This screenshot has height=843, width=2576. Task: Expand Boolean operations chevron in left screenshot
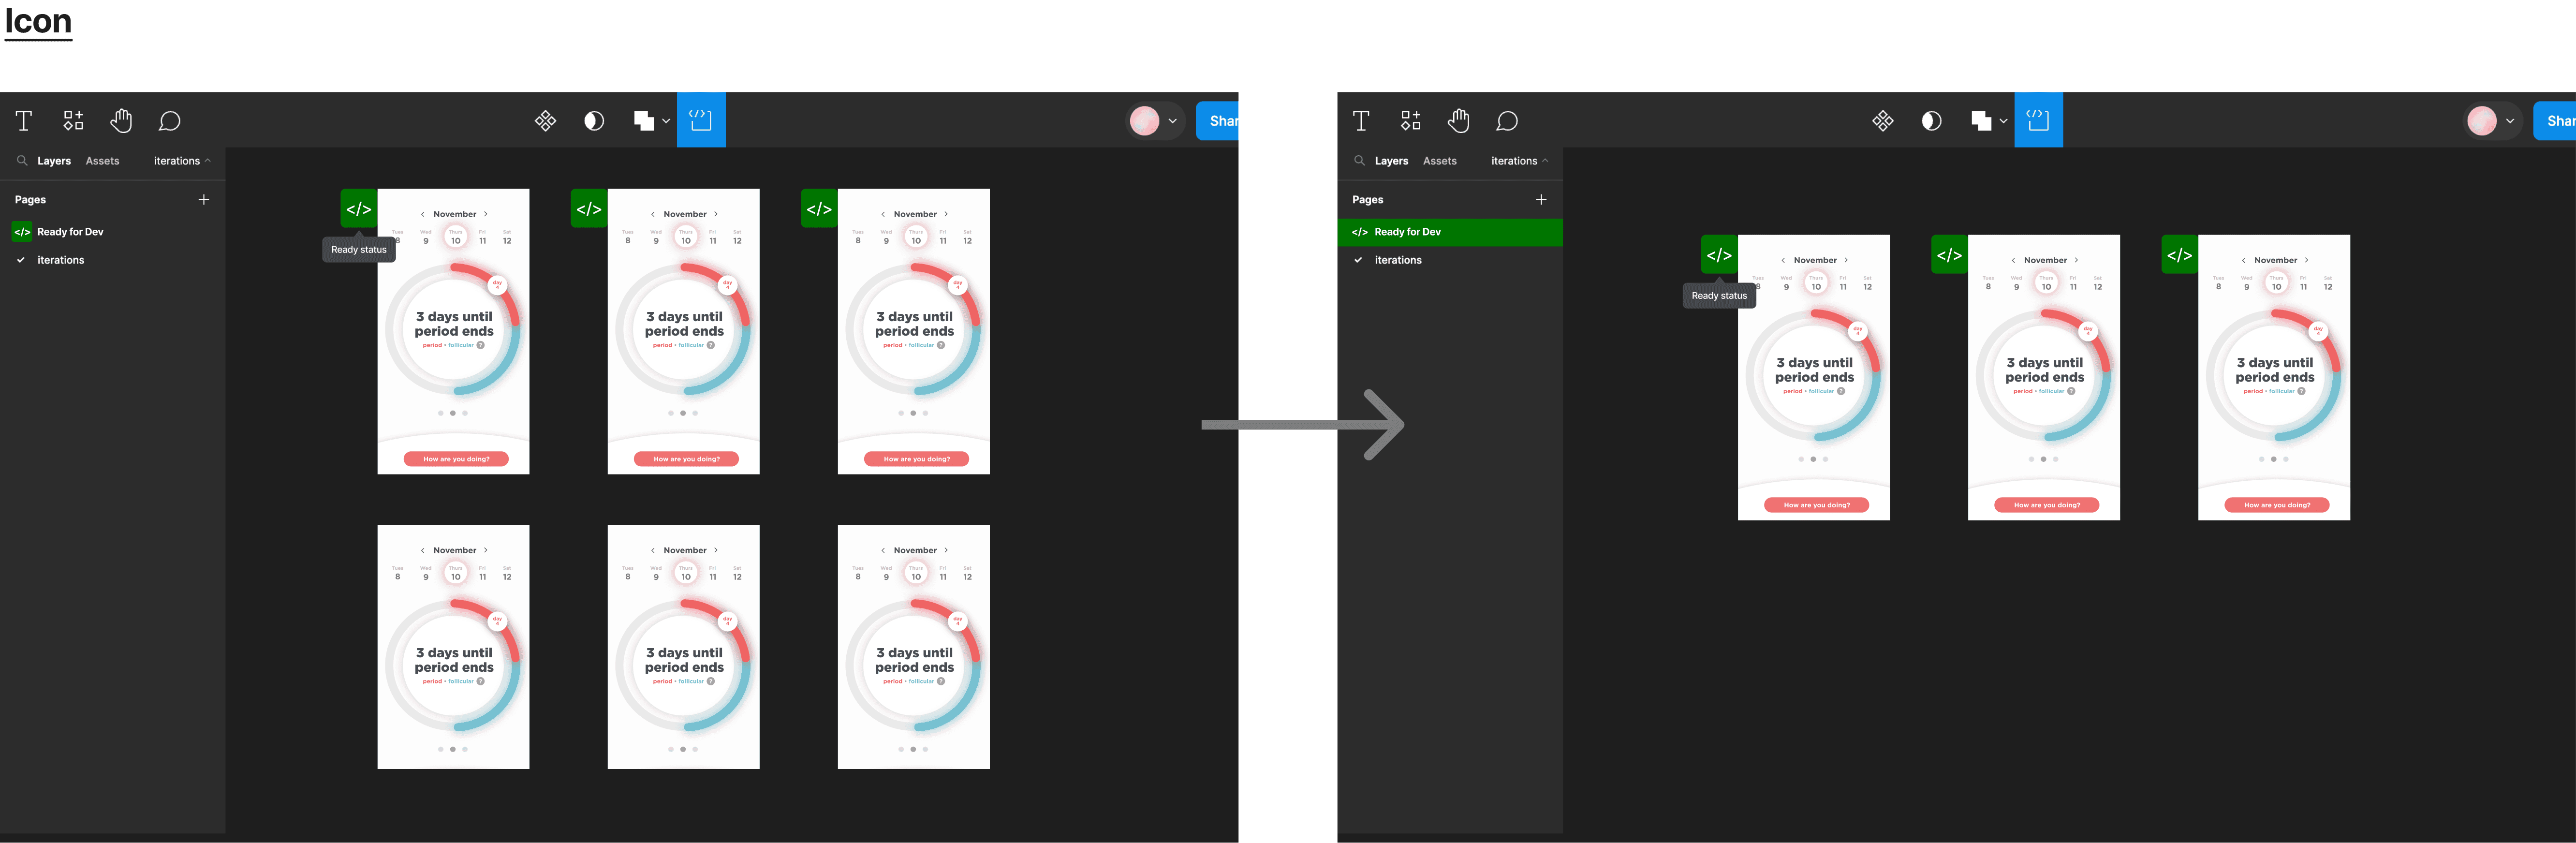coord(666,121)
